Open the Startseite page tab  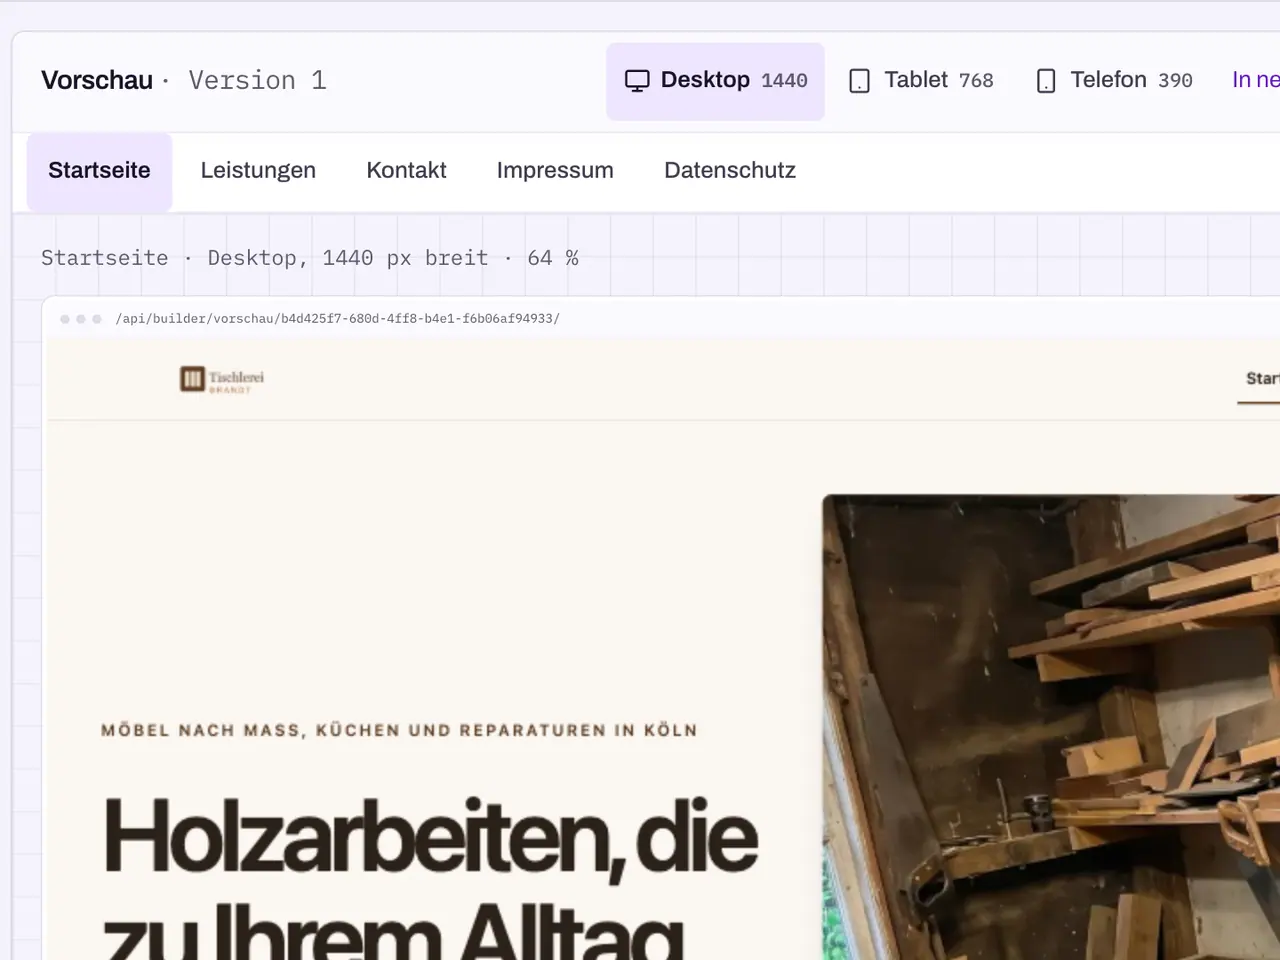point(99,171)
